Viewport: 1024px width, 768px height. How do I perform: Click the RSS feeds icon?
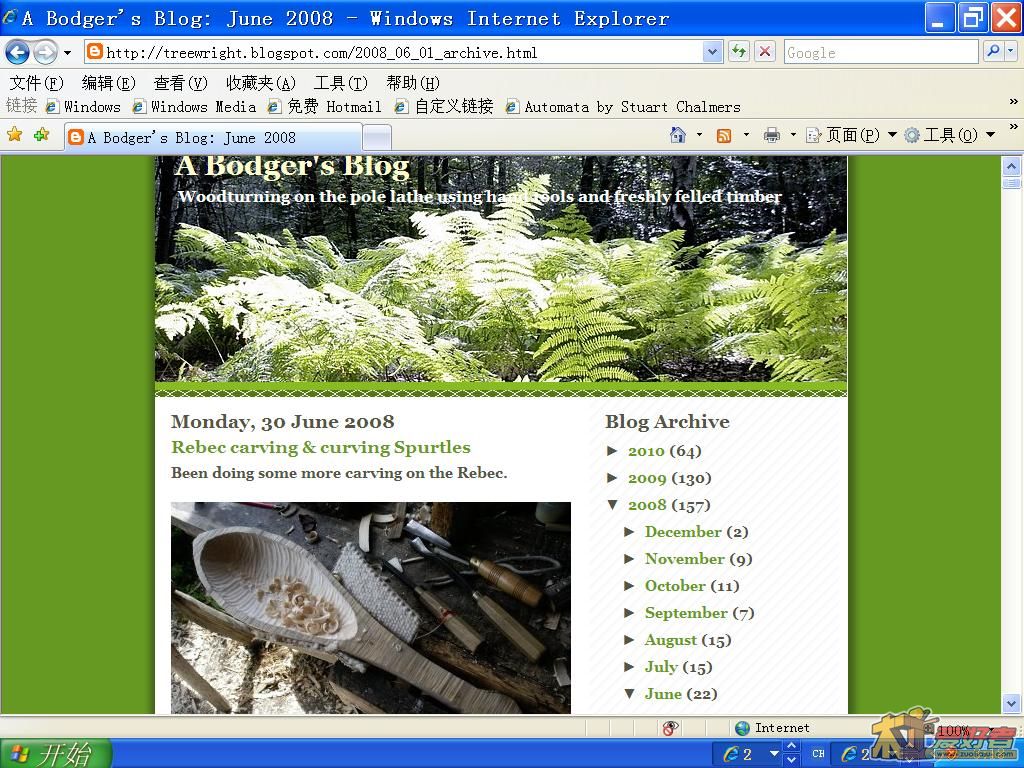point(724,135)
